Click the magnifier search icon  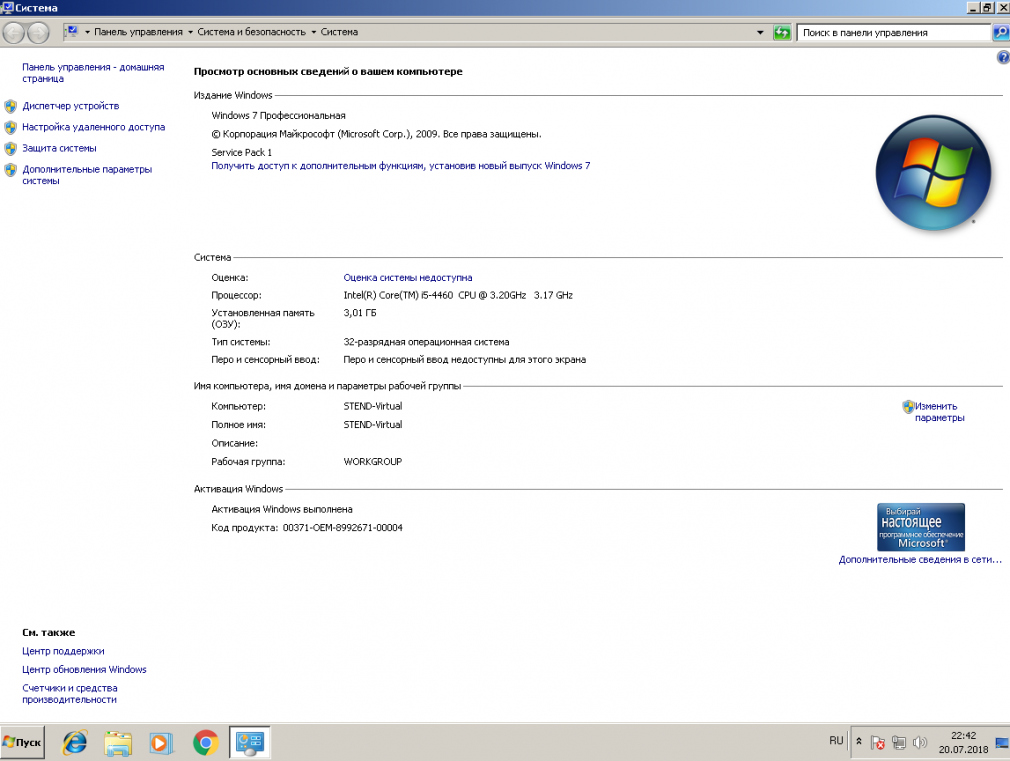click(x=1000, y=32)
